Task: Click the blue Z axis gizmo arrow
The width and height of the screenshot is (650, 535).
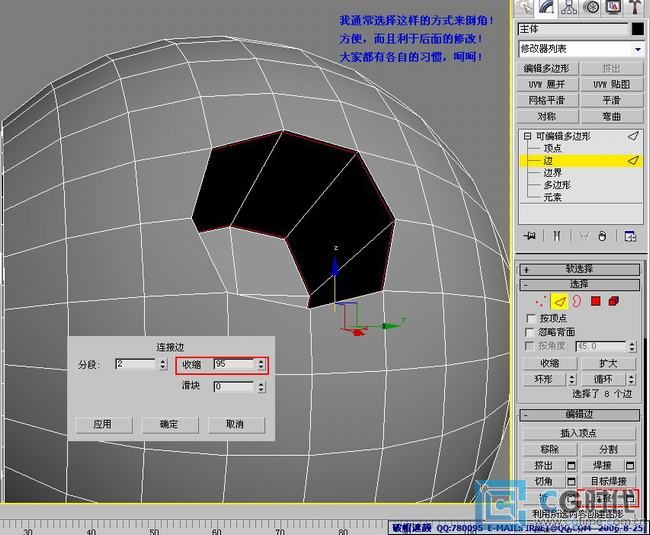Action: (x=335, y=265)
